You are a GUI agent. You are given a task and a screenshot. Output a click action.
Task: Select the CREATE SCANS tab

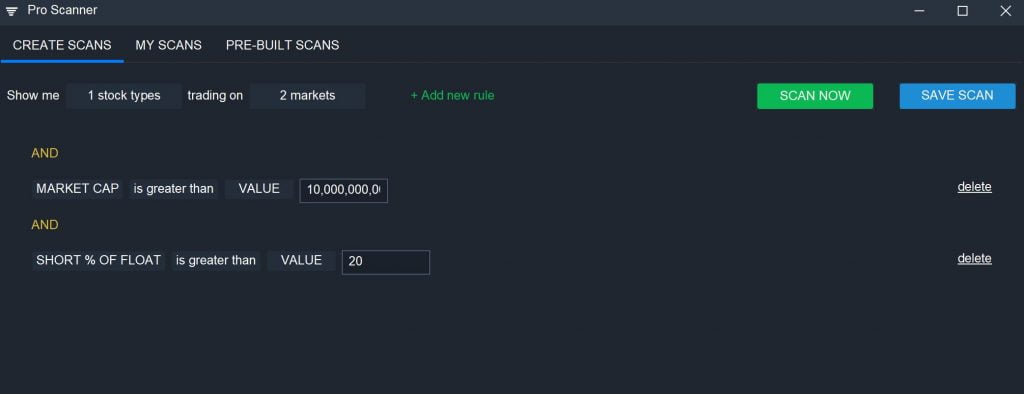62,45
